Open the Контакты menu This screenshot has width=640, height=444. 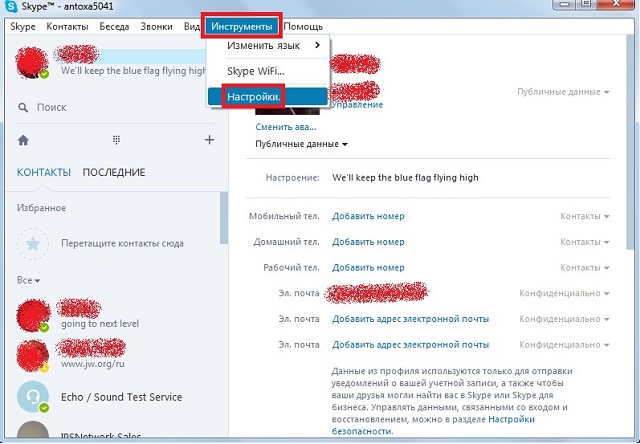click(x=67, y=27)
